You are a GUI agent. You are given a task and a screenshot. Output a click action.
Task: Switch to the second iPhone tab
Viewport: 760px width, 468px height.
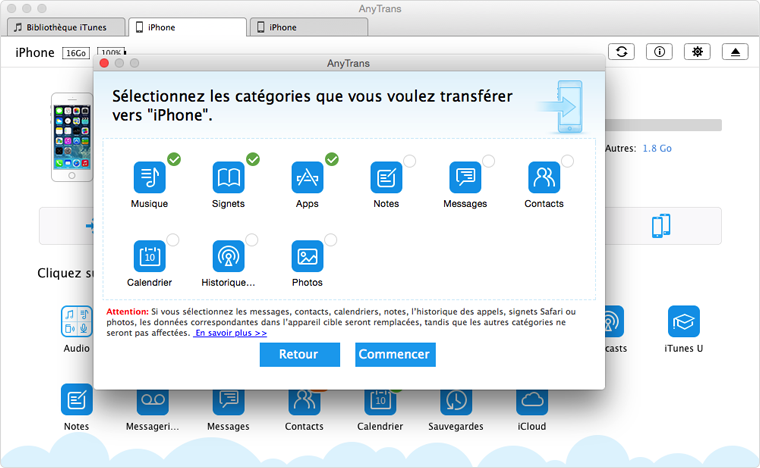[x=309, y=27]
